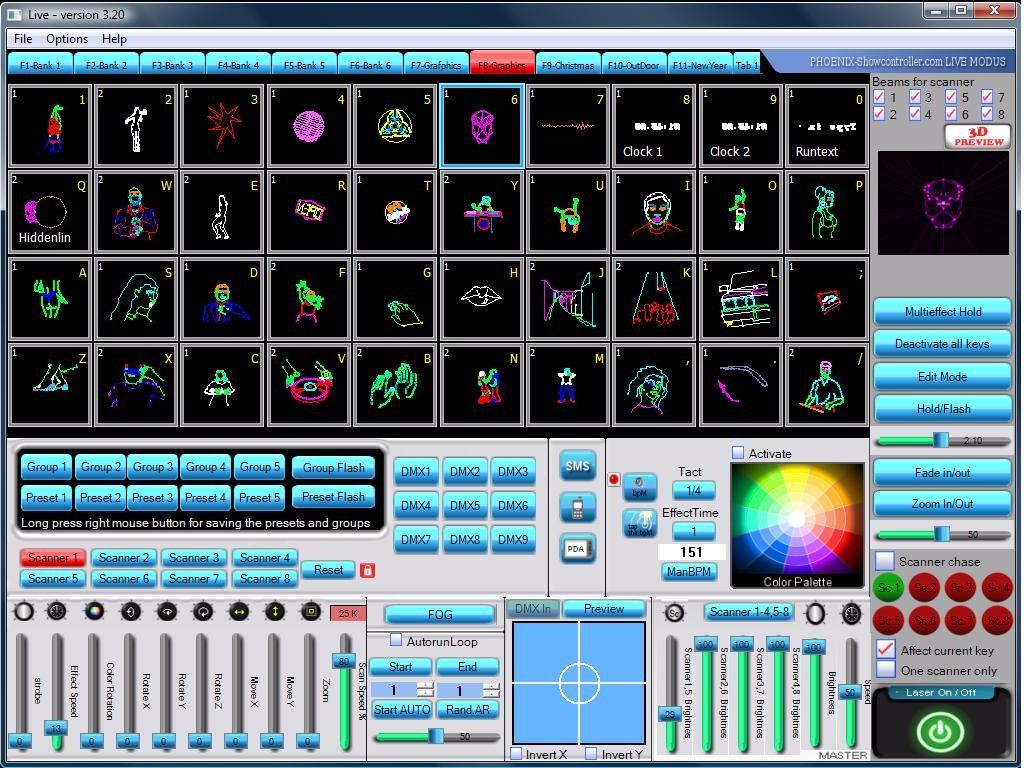Click the red lock icon beside Reset
1024x768 pixels.
pos(367,570)
